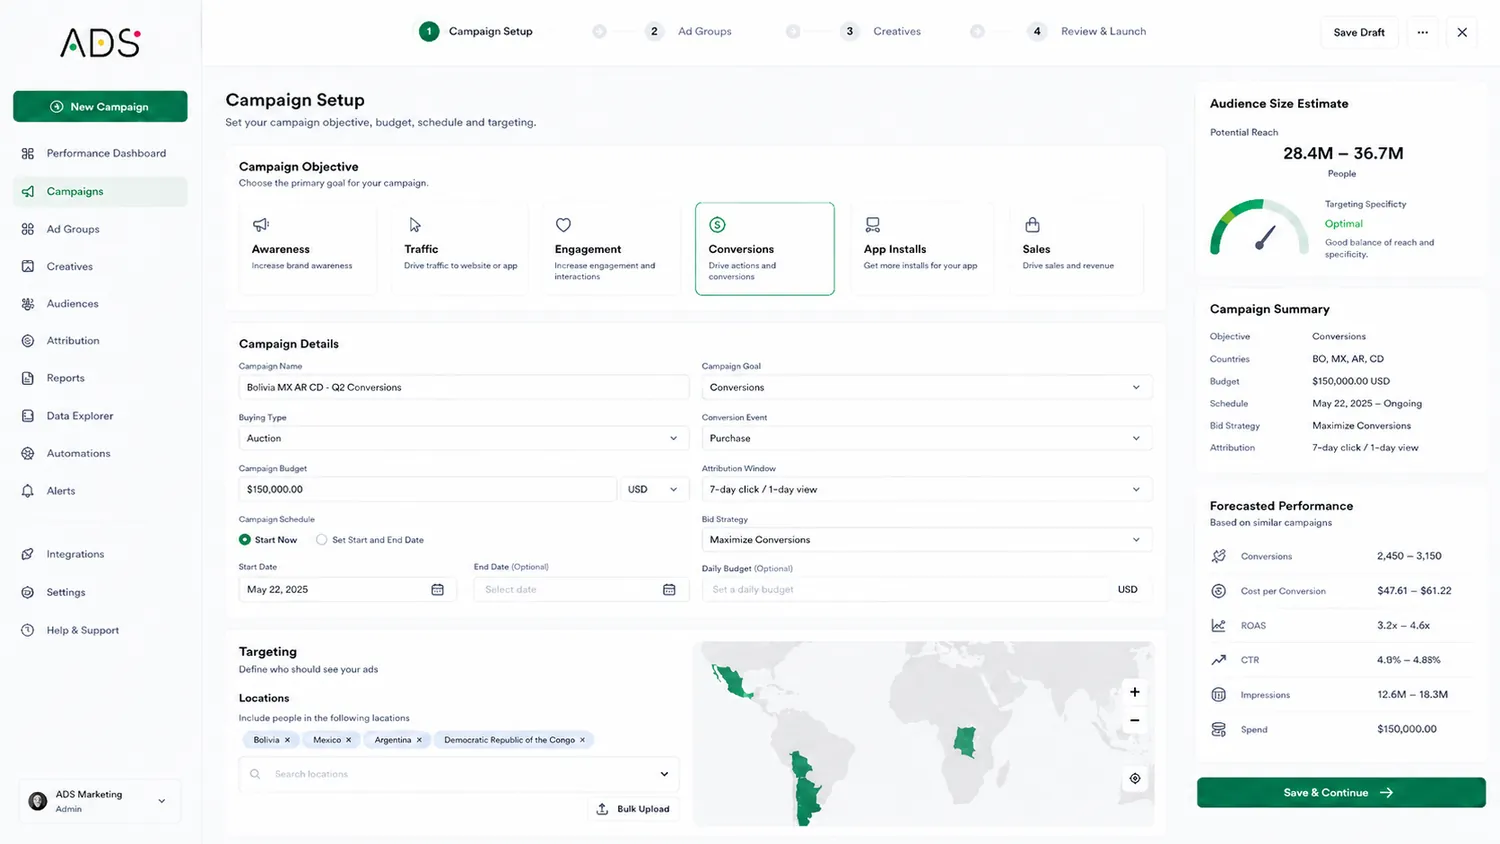Remove Bolivia location tag
The image size is (1500, 844).
pyautogui.click(x=287, y=740)
